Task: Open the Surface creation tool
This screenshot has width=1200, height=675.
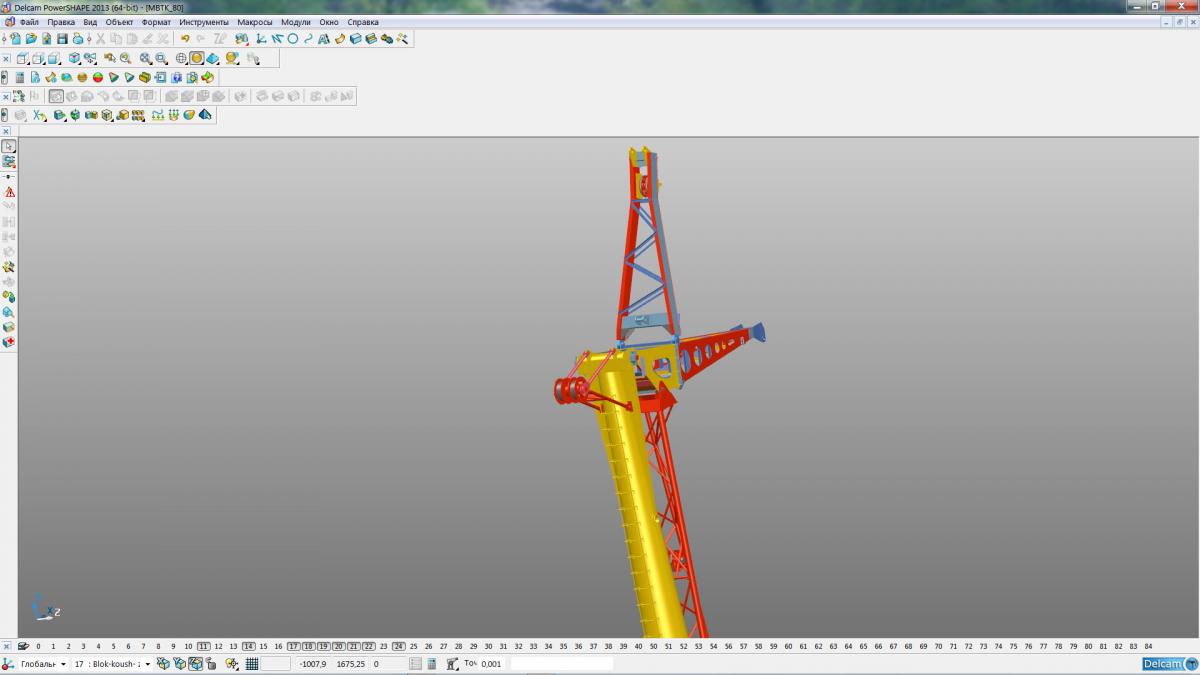Action: tap(340, 38)
